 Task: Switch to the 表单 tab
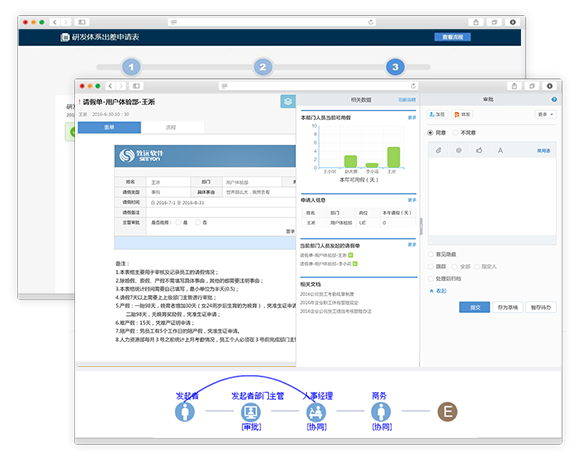click(109, 127)
